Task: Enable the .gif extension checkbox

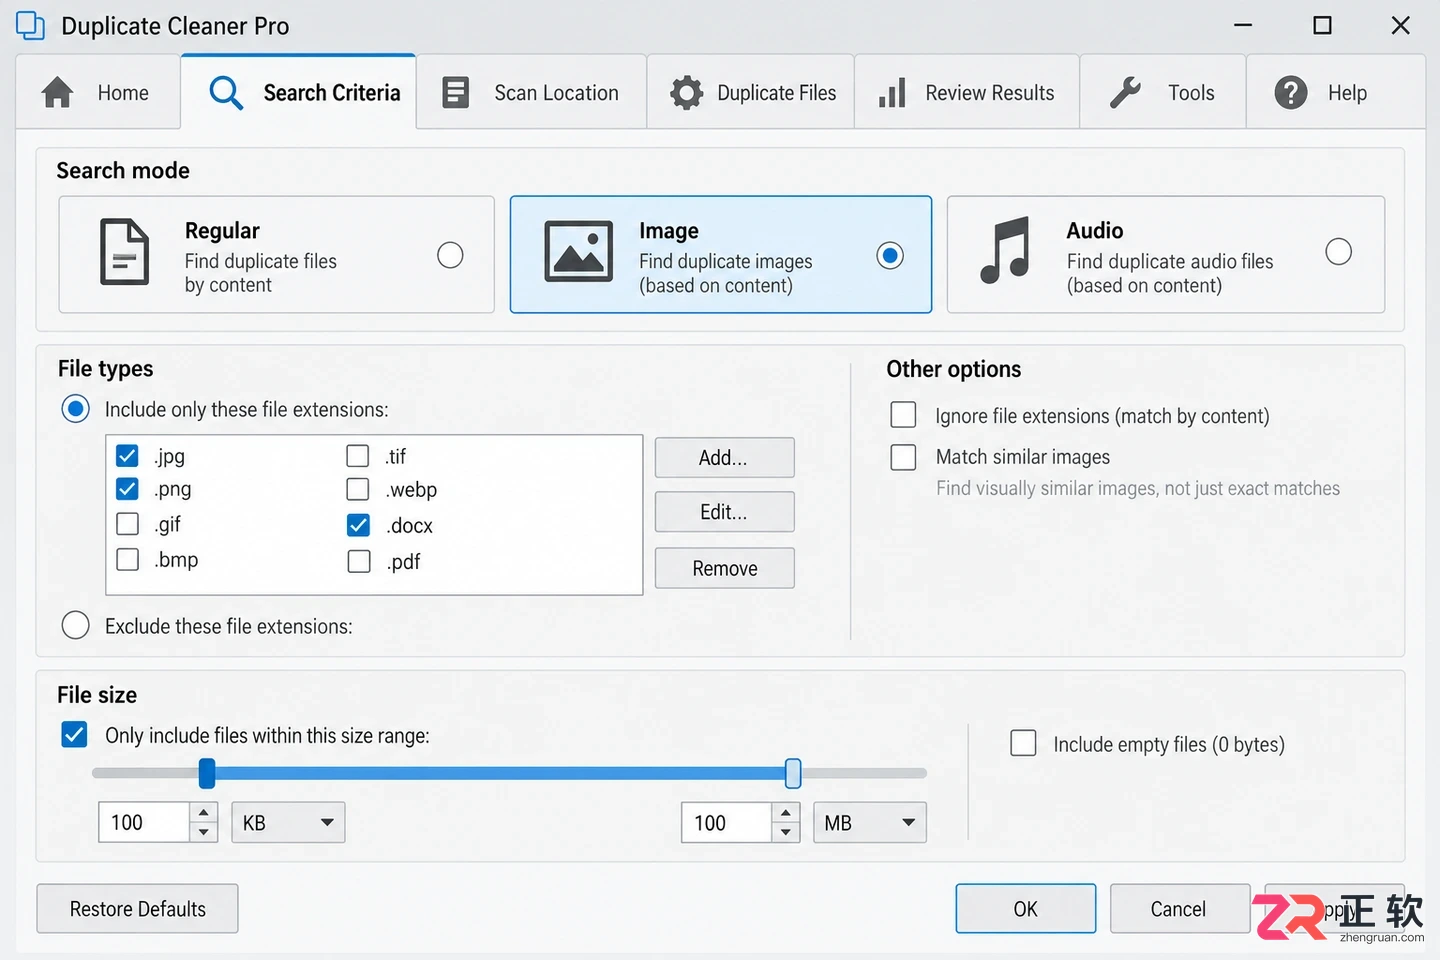Action: [127, 524]
